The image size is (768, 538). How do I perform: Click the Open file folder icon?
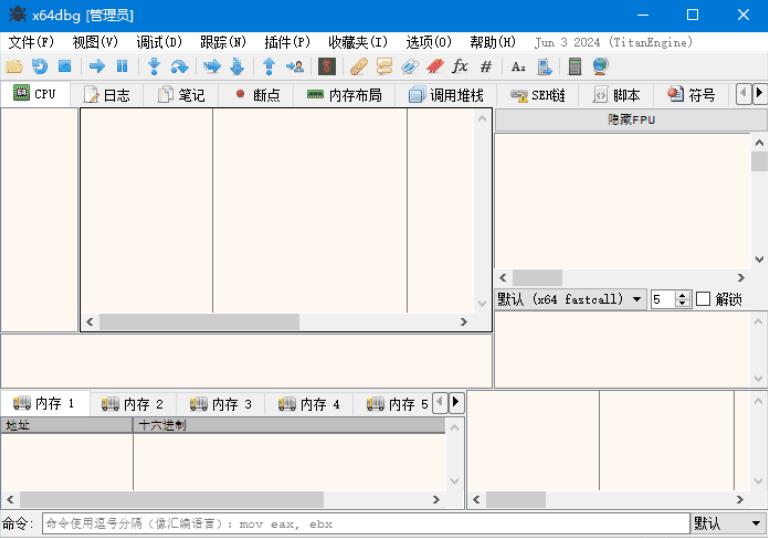click(x=14, y=66)
